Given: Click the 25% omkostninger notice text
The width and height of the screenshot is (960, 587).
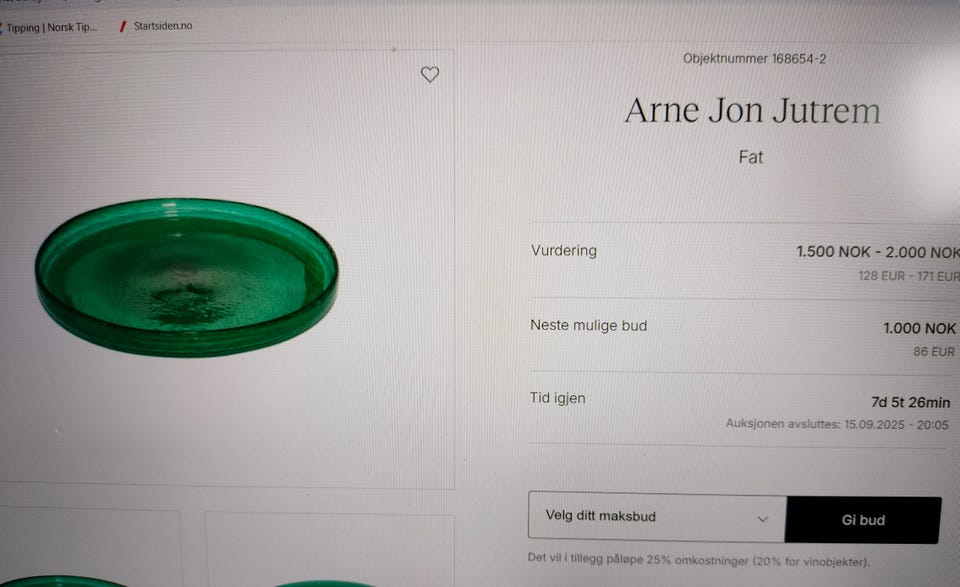Looking at the screenshot, I should coord(699,559).
